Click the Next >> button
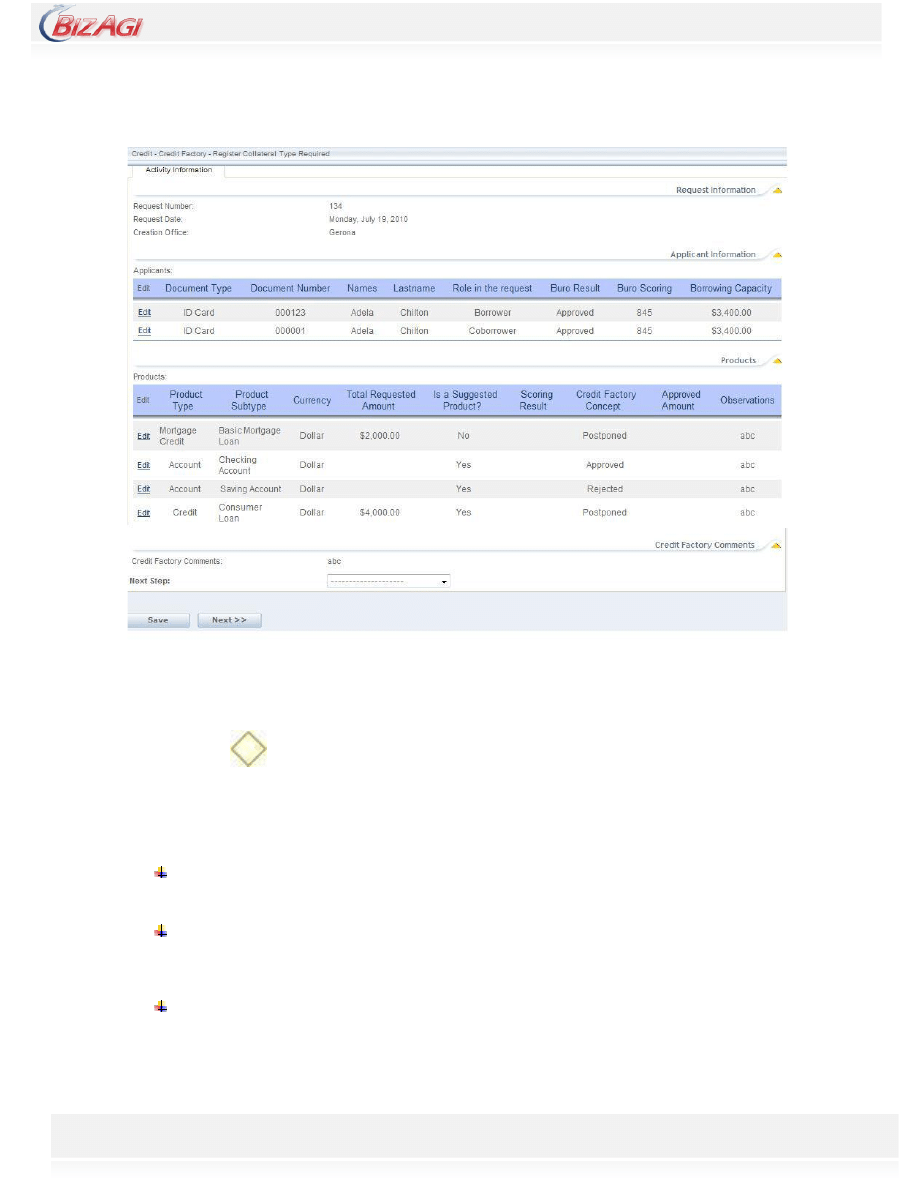The width and height of the screenshot is (918, 1188). tap(229, 620)
